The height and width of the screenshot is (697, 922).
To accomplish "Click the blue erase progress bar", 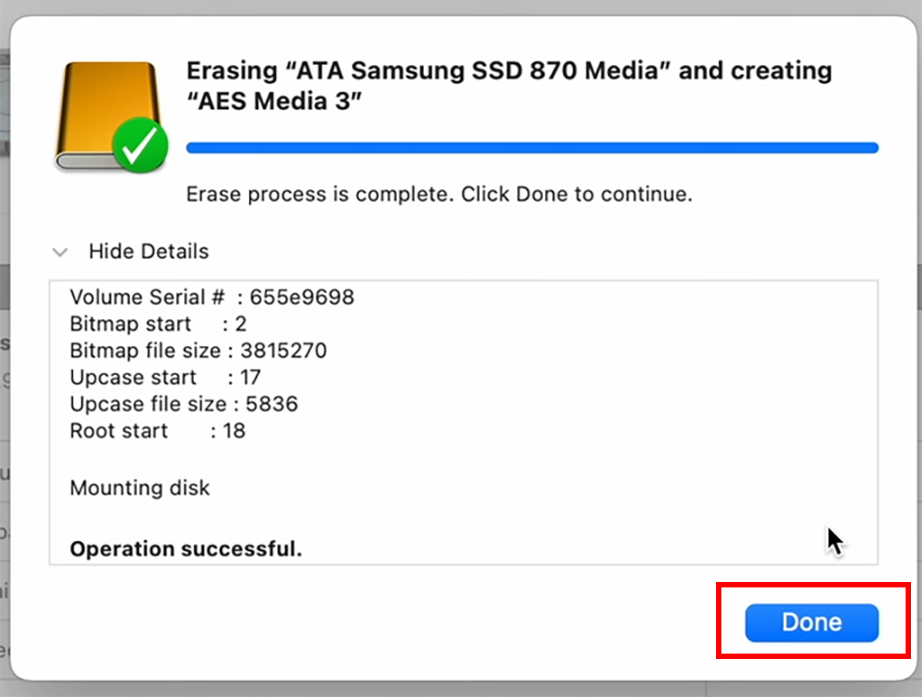I will (532, 148).
